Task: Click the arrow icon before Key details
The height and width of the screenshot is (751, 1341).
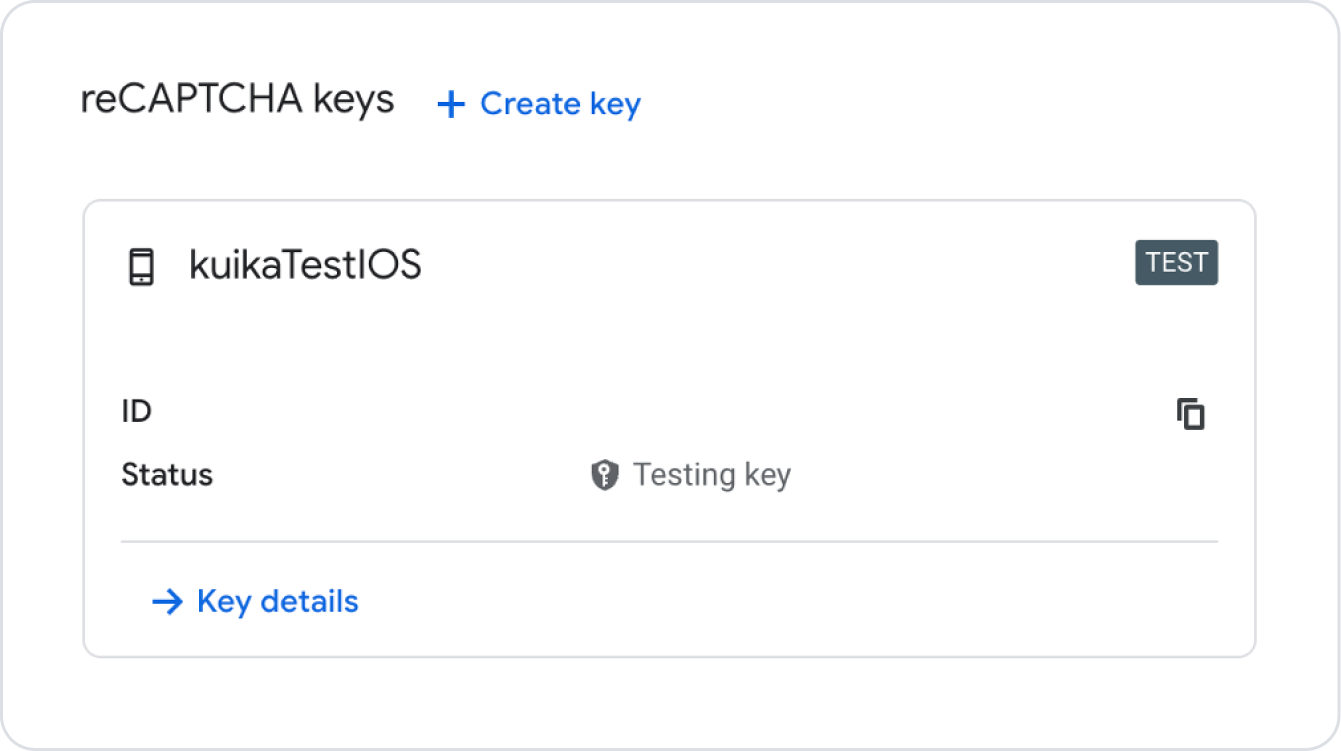Action: coord(167,601)
